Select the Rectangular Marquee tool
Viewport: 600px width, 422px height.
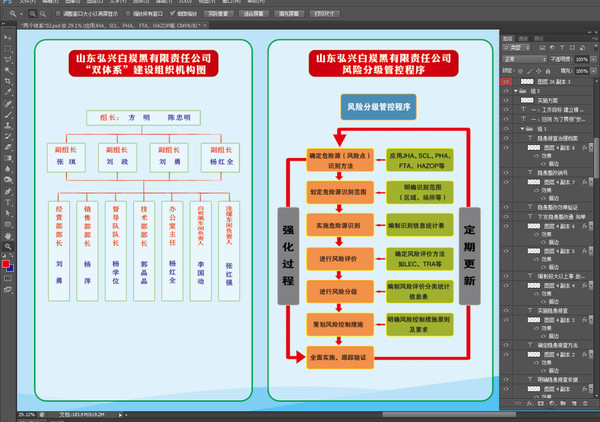pyautogui.click(x=8, y=49)
